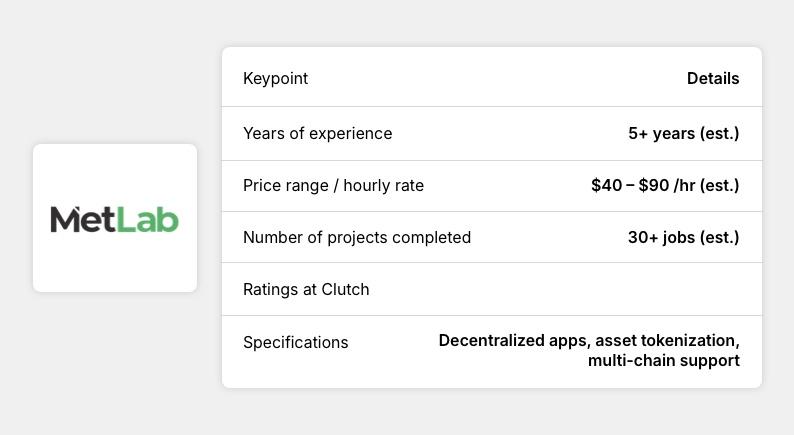
Task: Click the multi-chain support text
Action: [x=664, y=361]
